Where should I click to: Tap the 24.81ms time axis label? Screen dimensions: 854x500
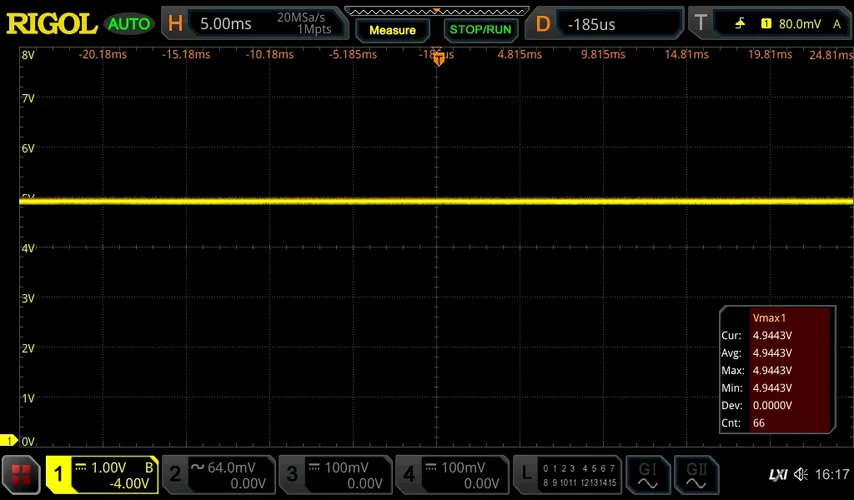click(x=831, y=54)
